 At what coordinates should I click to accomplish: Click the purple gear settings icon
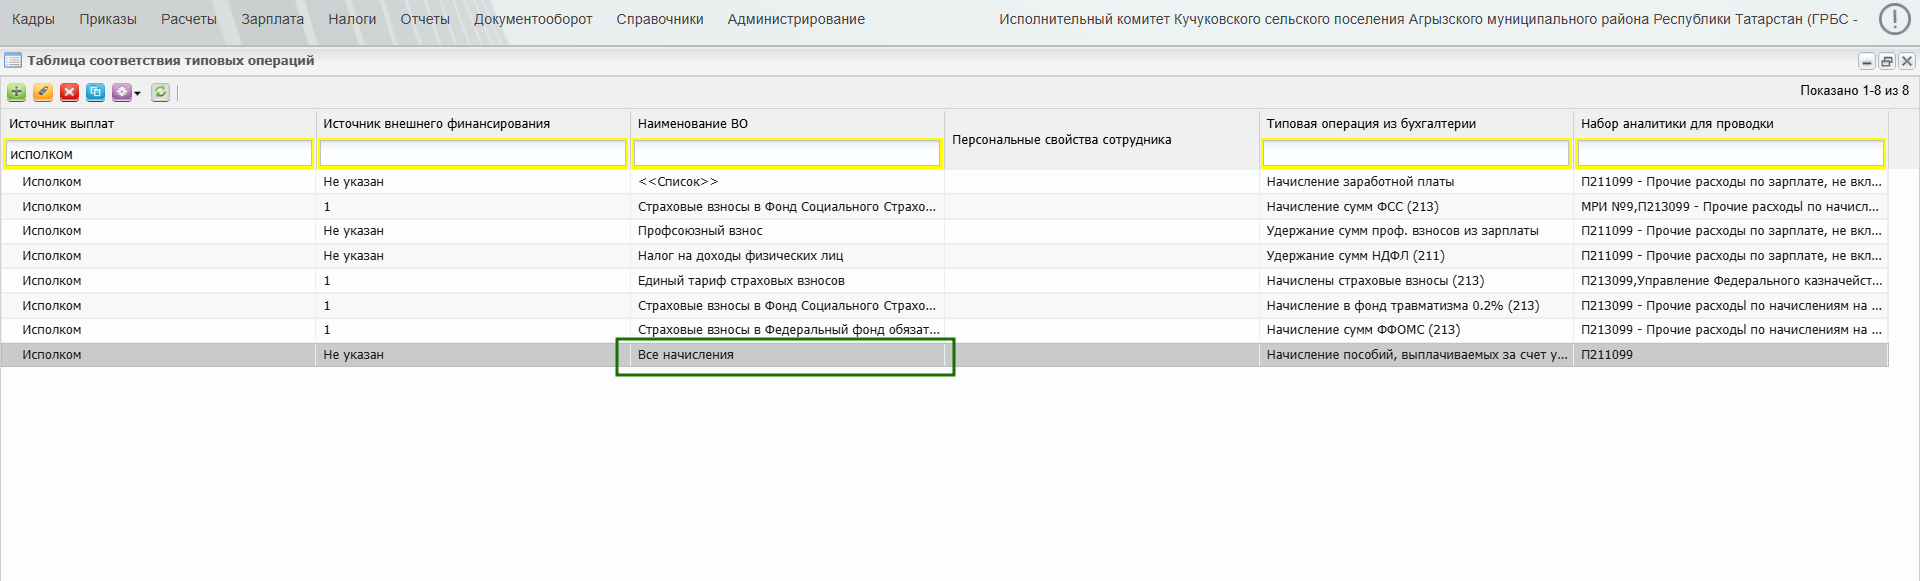(x=121, y=93)
